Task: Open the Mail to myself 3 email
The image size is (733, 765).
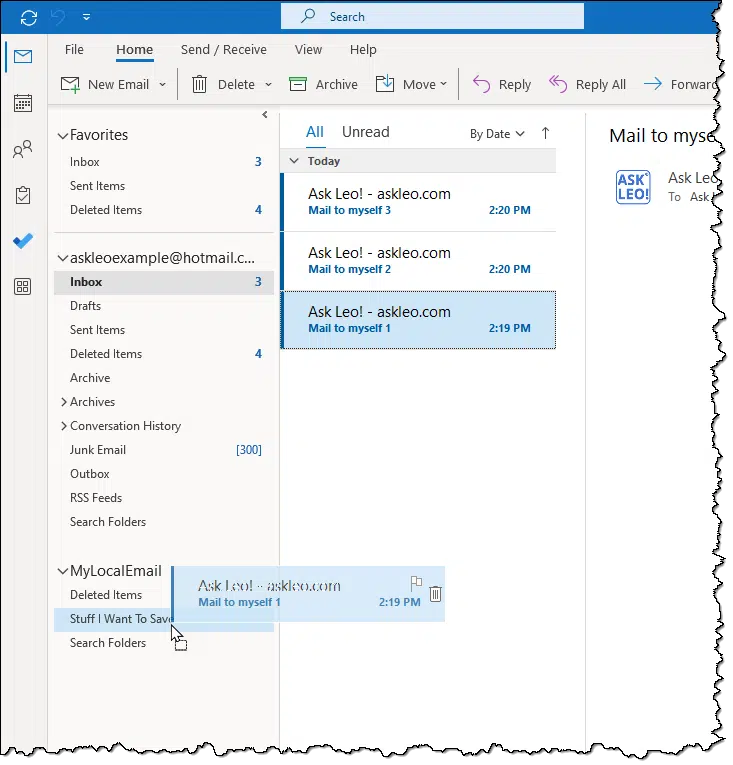Action: pos(419,202)
